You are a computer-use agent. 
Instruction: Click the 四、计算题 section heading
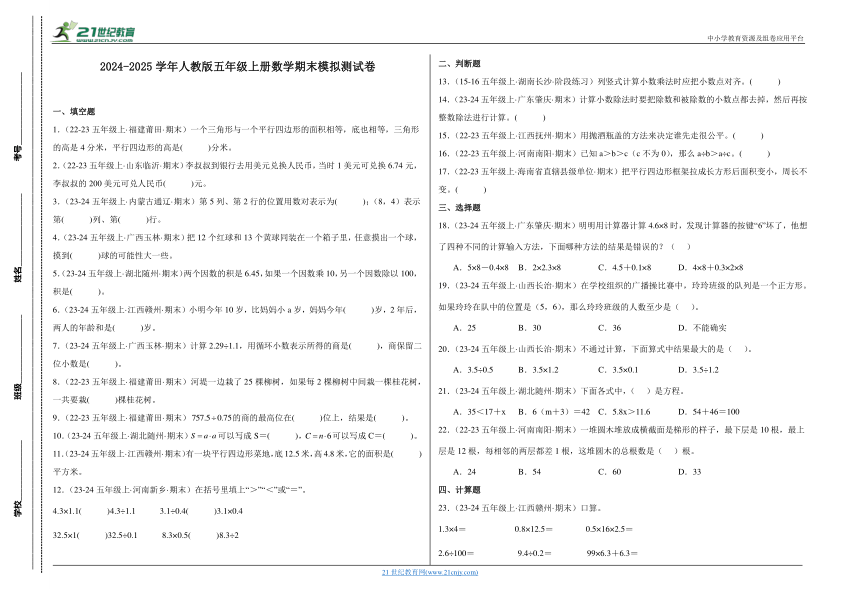coord(459,490)
